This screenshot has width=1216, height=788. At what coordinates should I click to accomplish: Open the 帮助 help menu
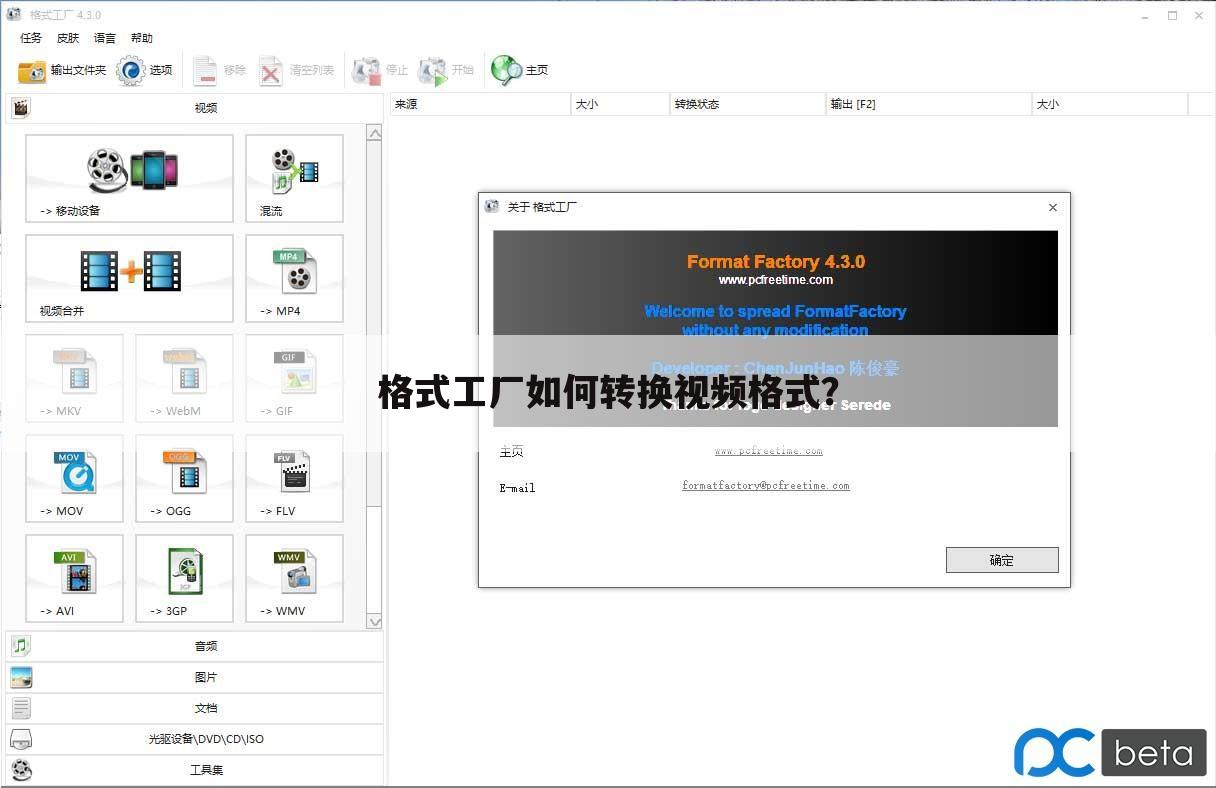tap(141, 38)
